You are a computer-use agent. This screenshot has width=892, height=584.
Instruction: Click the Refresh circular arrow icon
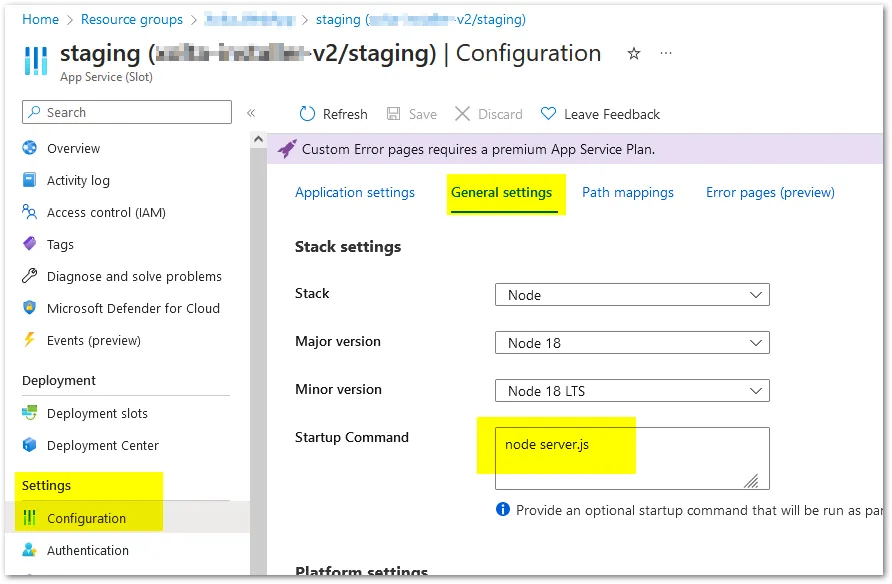[x=307, y=114]
